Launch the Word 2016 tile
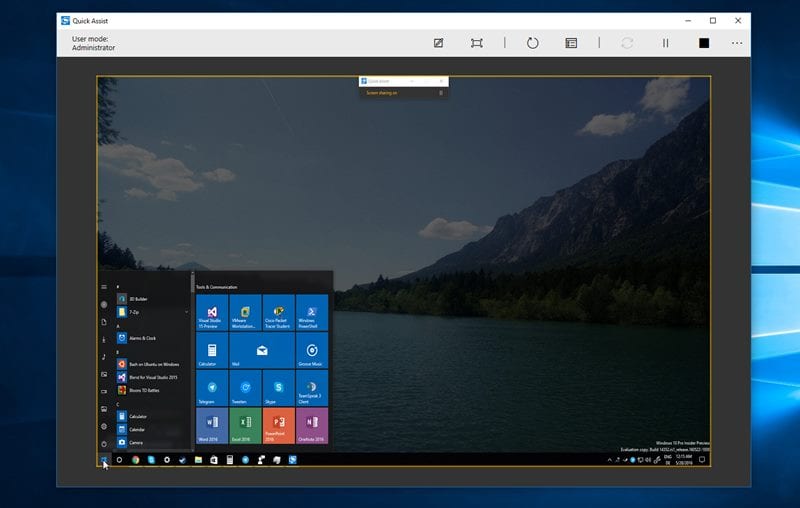Viewport: 800px width, 508px height. [x=212, y=425]
